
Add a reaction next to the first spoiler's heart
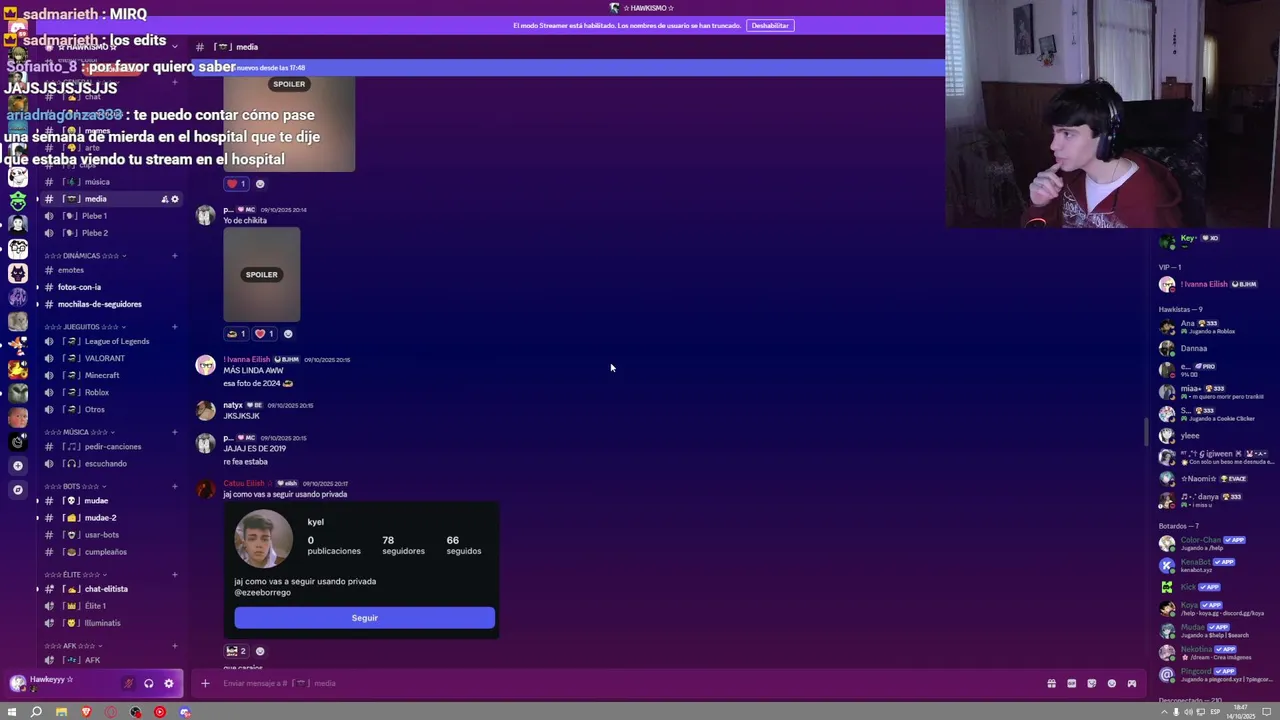click(x=260, y=184)
